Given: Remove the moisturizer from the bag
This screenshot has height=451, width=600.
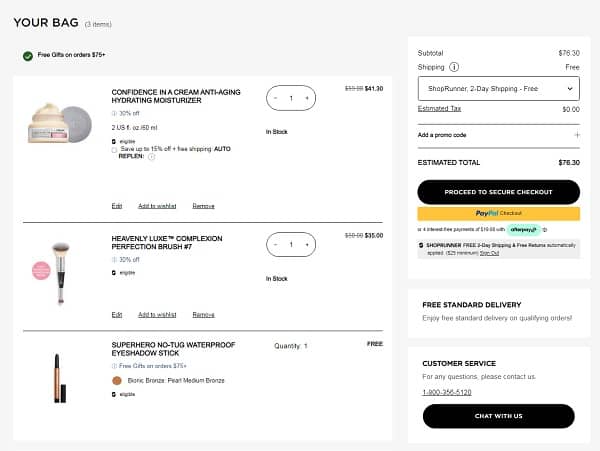Looking at the screenshot, I should pos(203,206).
